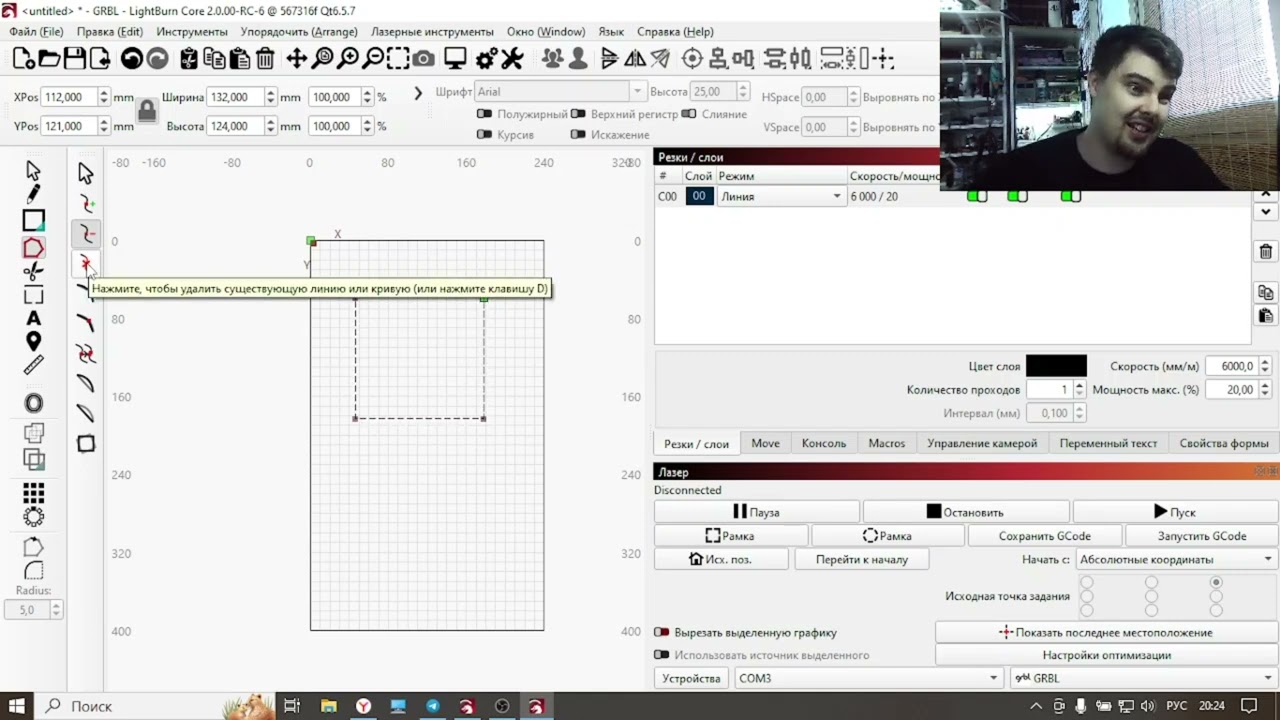The height and width of the screenshot is (720, 1280).
Task: Select the Draw Lines pencil tool
Action: click(33, 194)
